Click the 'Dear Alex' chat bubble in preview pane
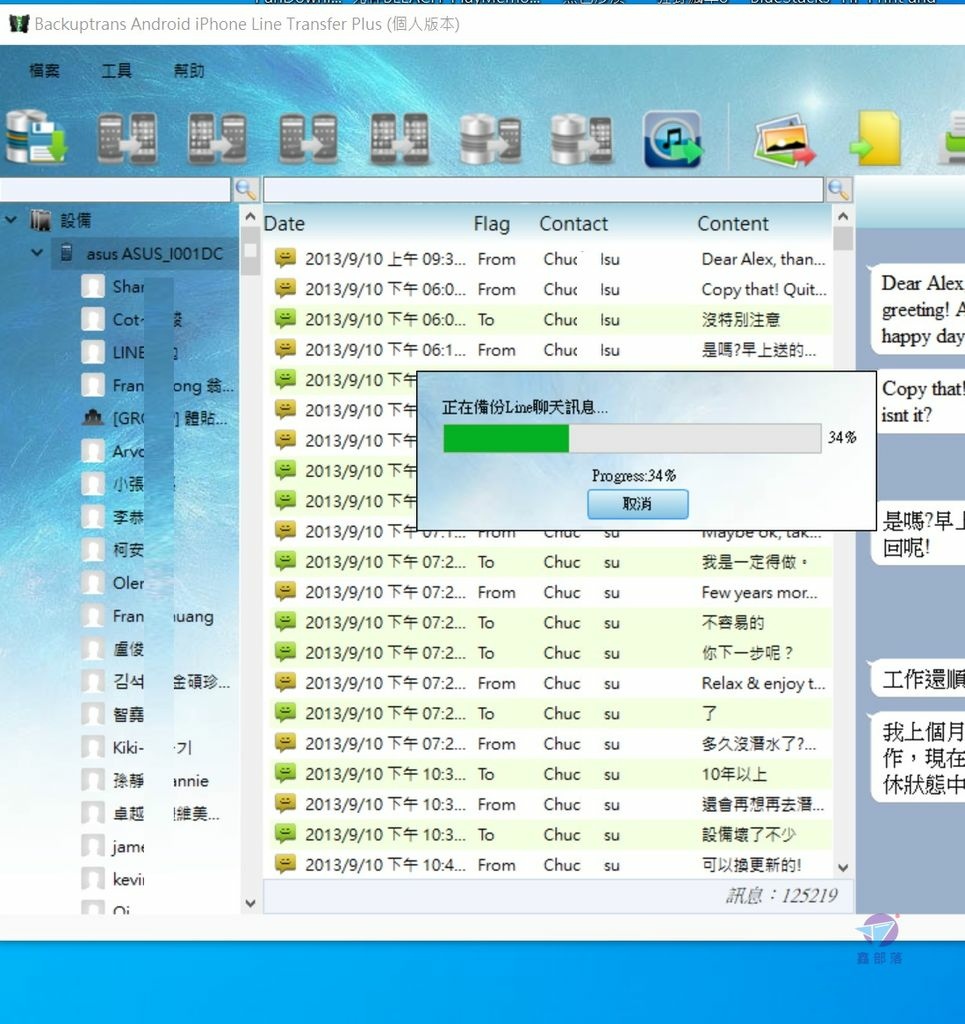The width and height of the screenshot is (965, 1024). pyautogui.click(x=917, y=310)
